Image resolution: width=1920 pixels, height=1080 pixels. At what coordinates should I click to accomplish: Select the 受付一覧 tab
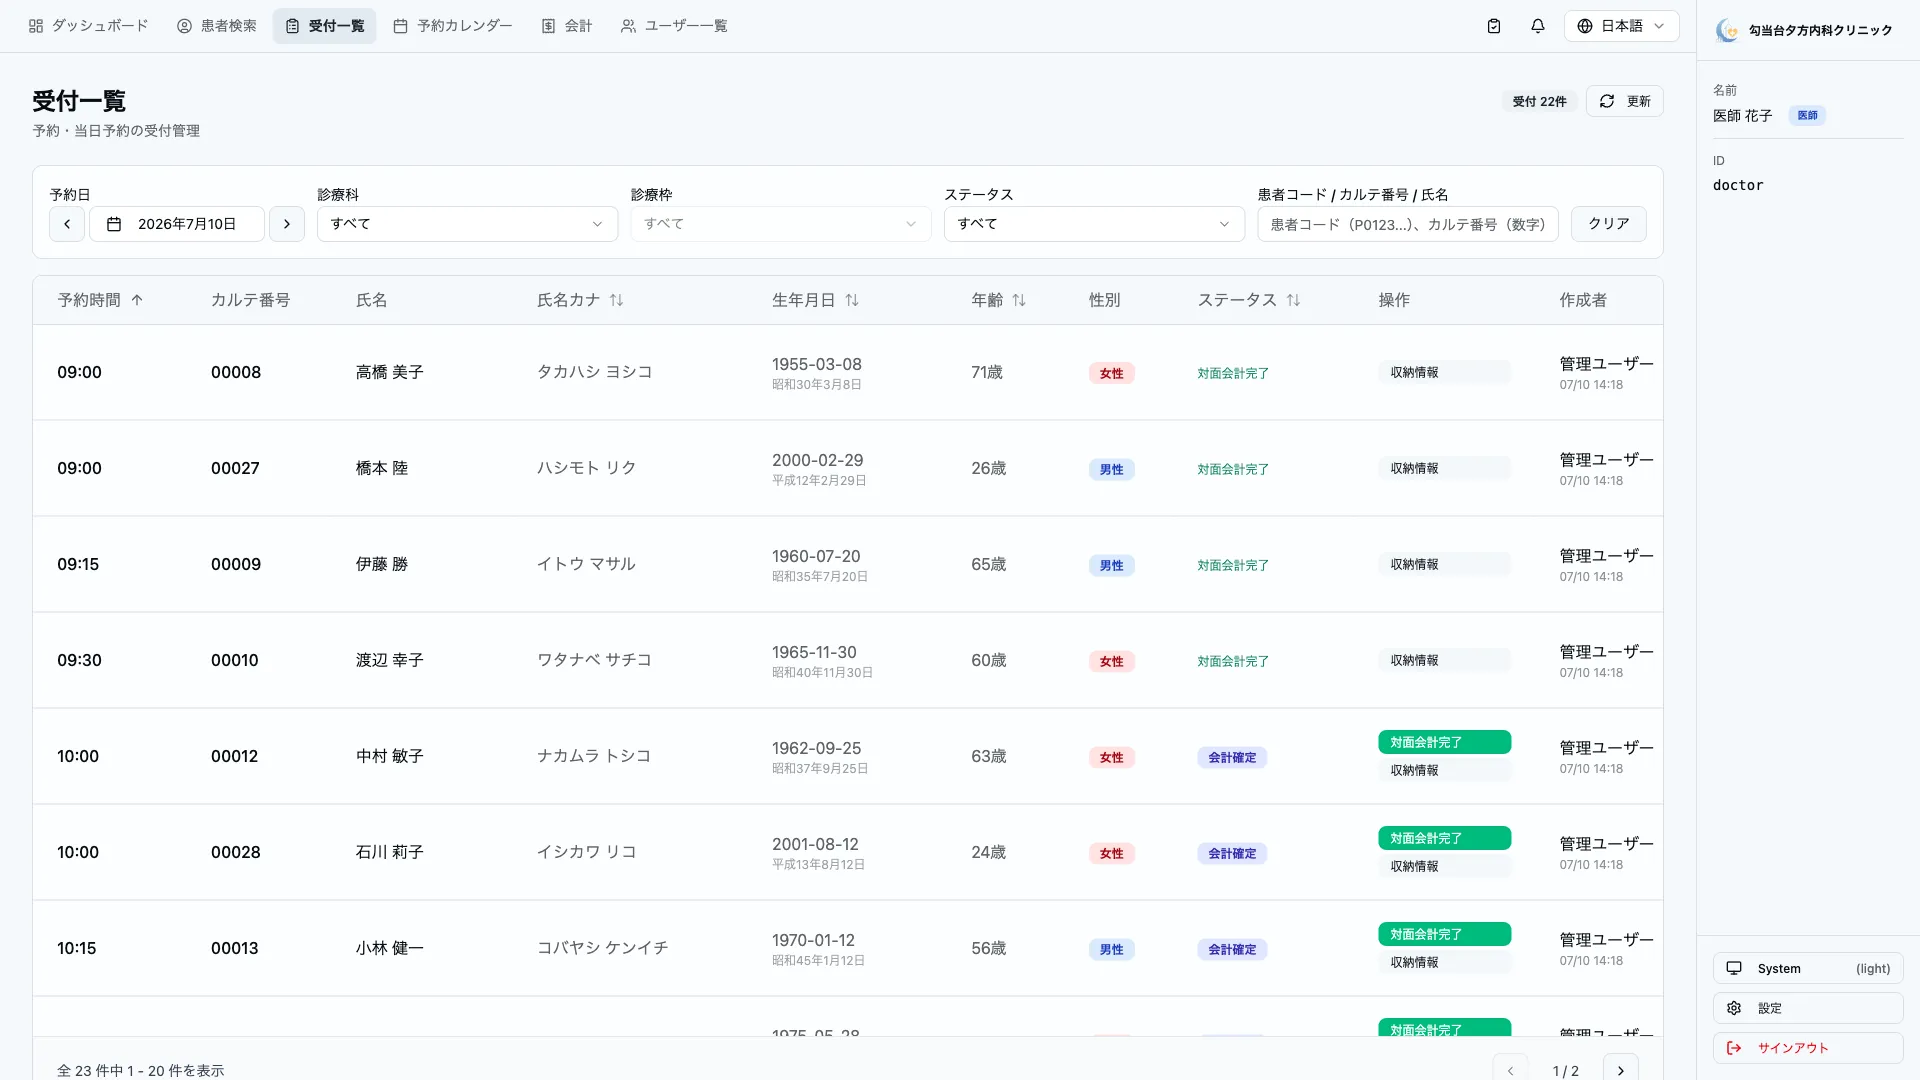click(x=325, y=26)
